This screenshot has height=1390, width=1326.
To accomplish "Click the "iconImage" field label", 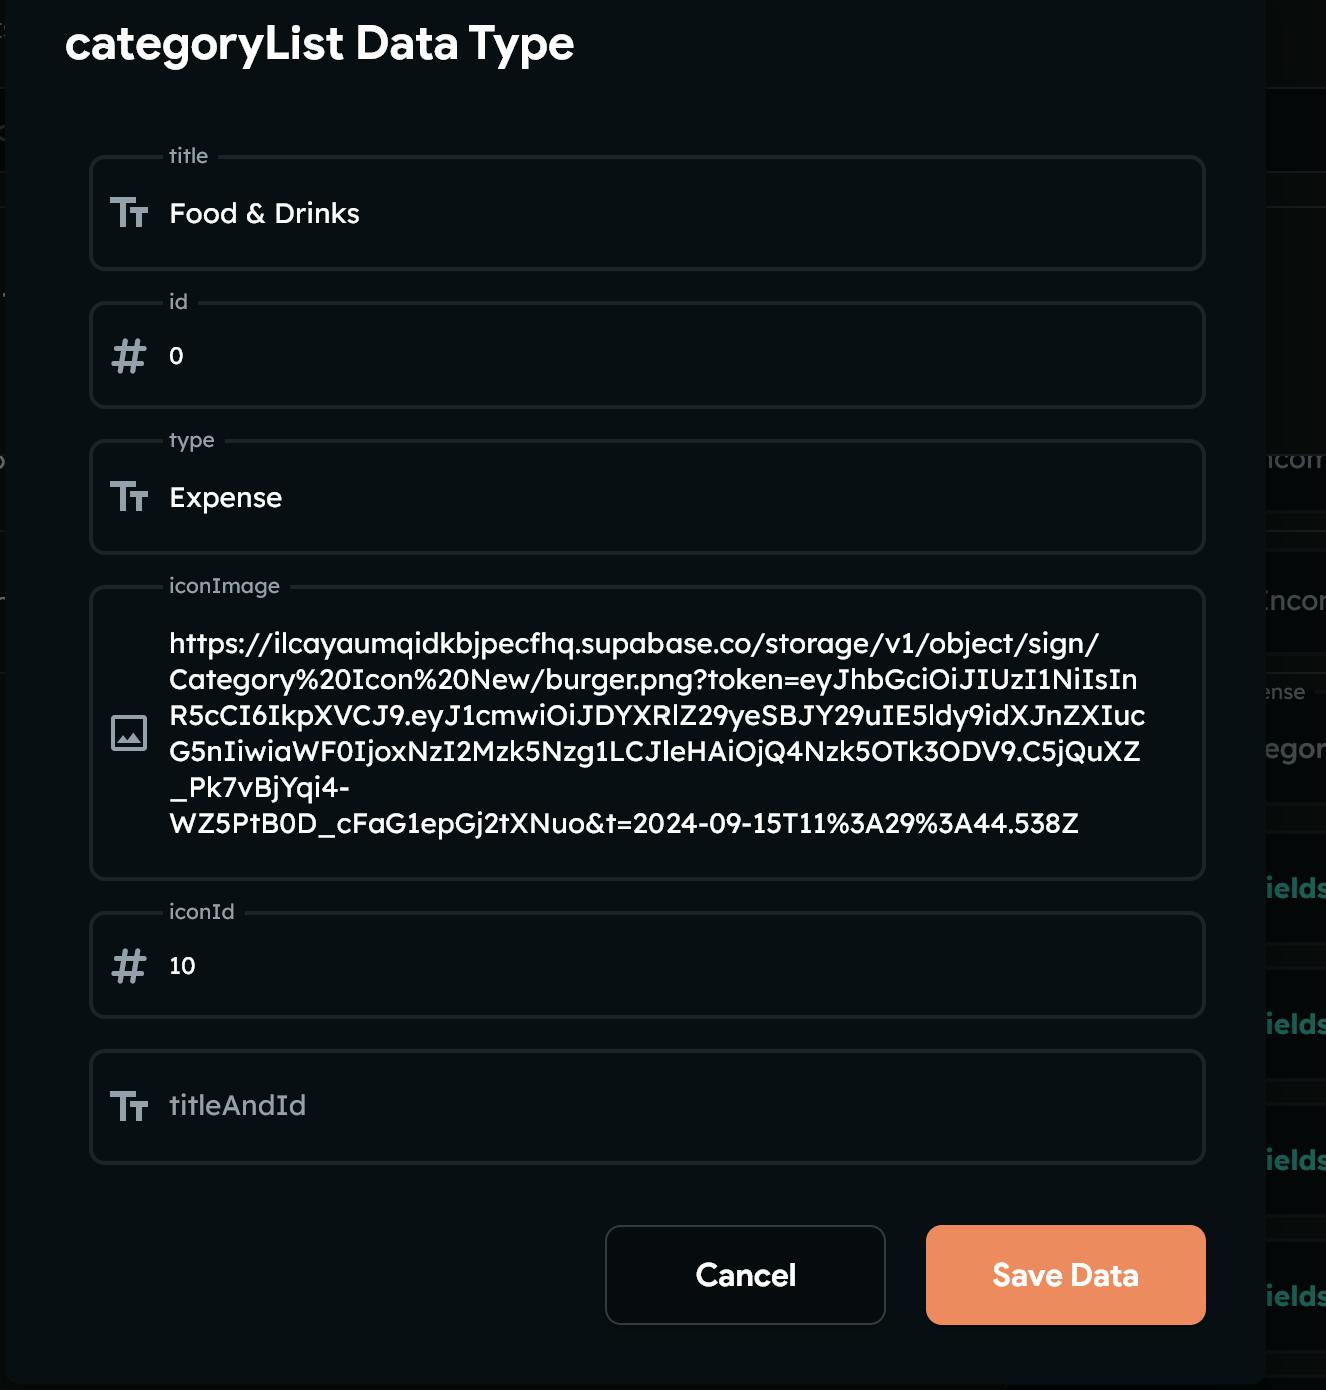I will [224, 586].
